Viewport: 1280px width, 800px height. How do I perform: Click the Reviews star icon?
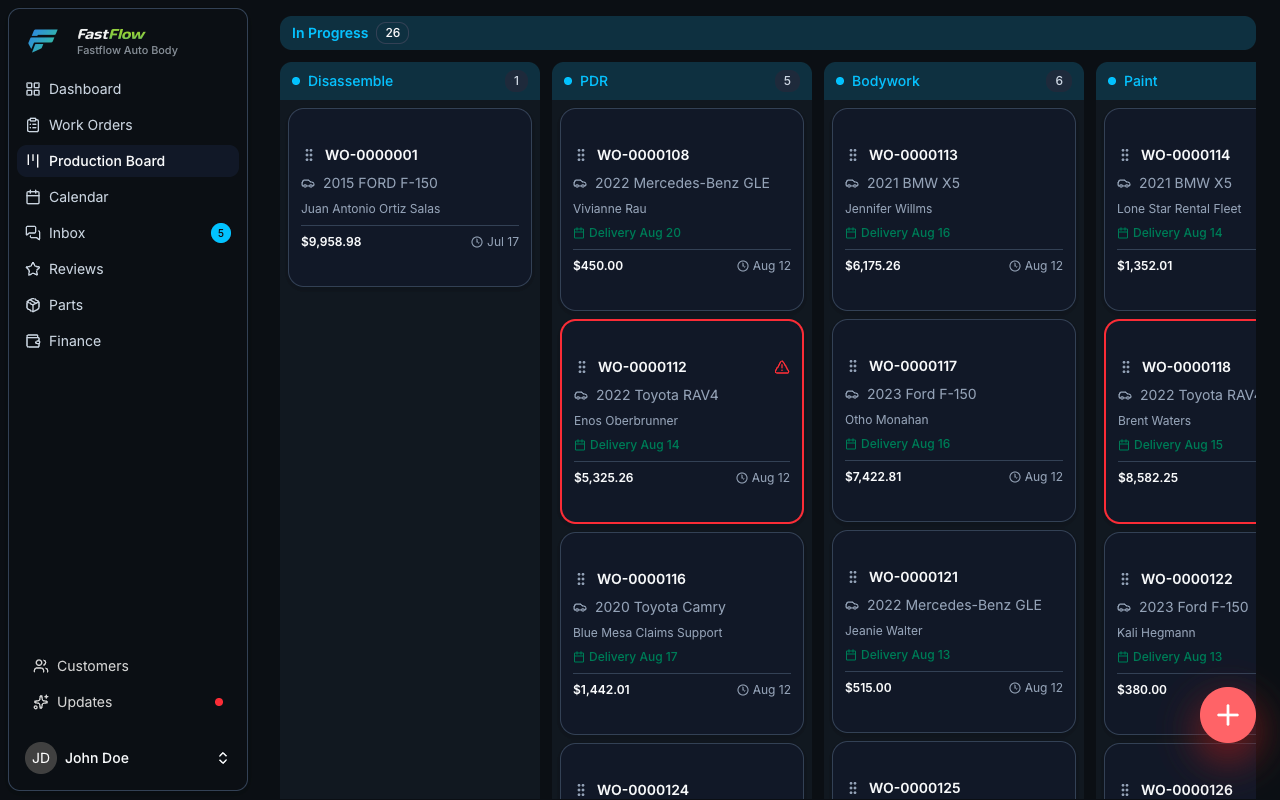pyautogui.click(x=33, y=269)
